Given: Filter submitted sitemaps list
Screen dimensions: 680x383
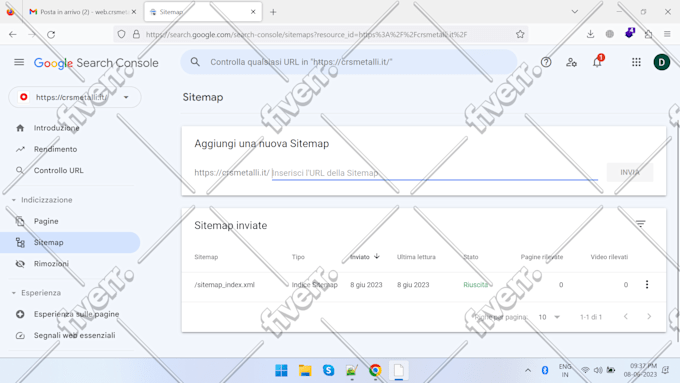Looking at the screenshot, I should [x=641, y=224].
